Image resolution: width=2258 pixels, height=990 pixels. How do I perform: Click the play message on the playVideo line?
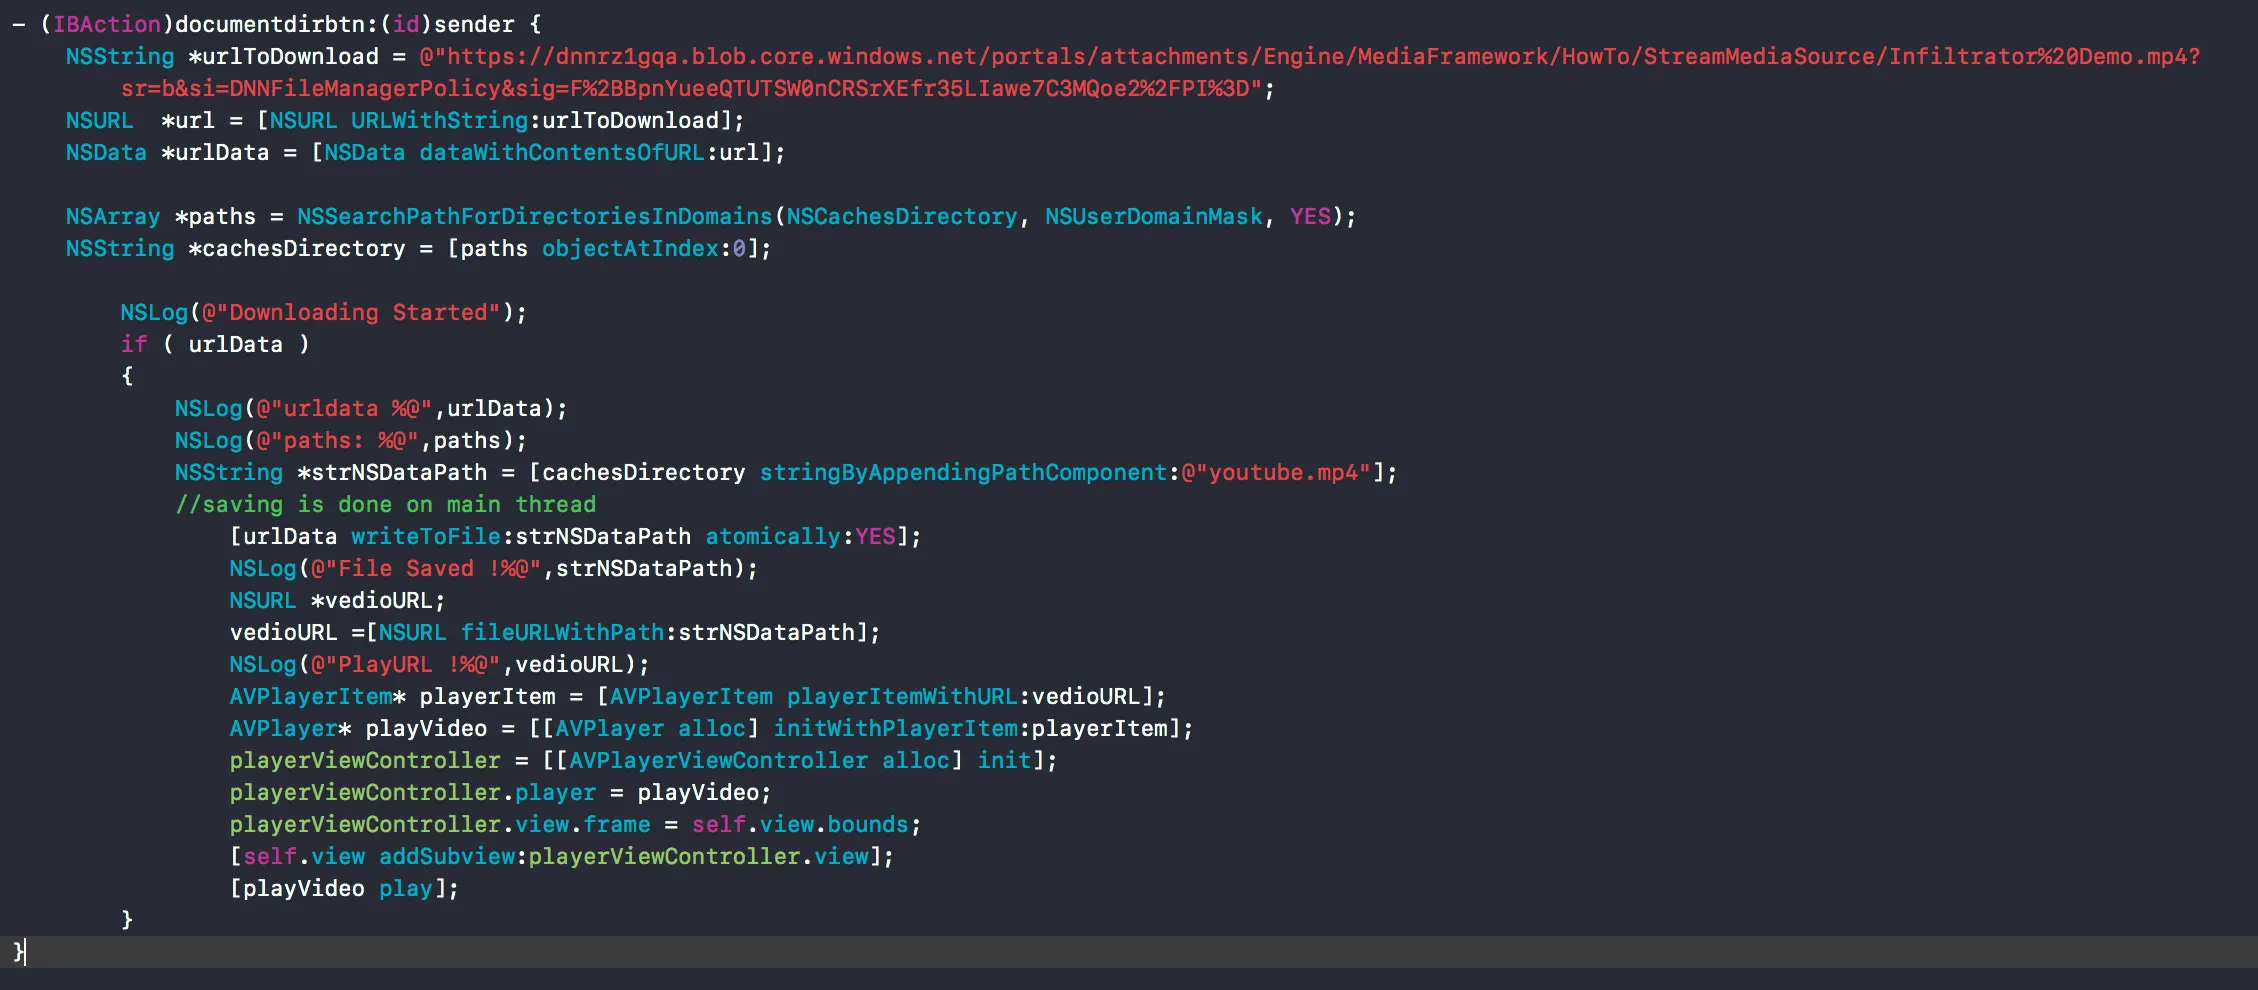tap(405, 888)
